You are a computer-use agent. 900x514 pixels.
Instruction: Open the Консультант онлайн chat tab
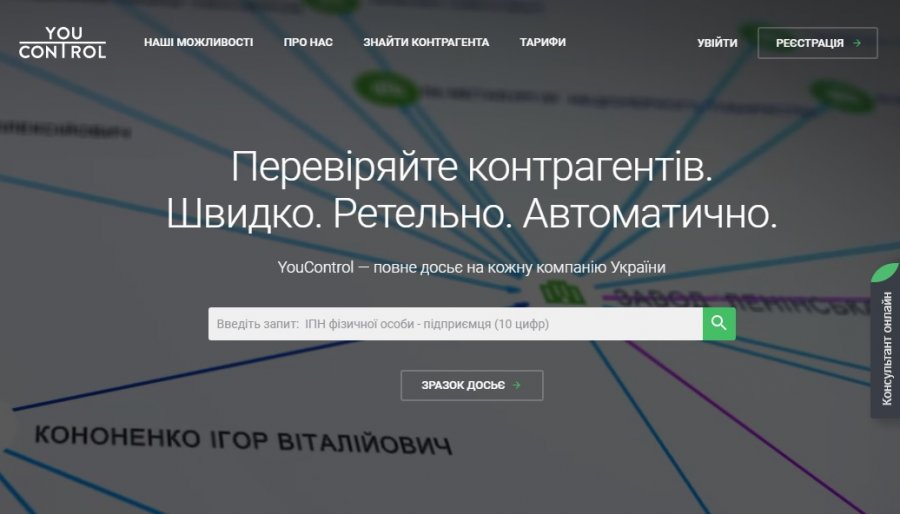coord(886,348)
